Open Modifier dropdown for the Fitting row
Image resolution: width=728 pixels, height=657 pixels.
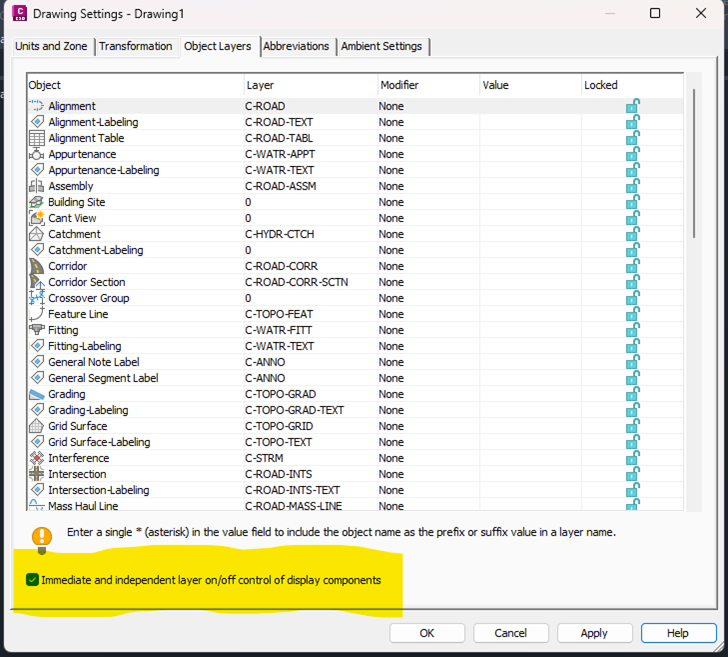point(429,330)
